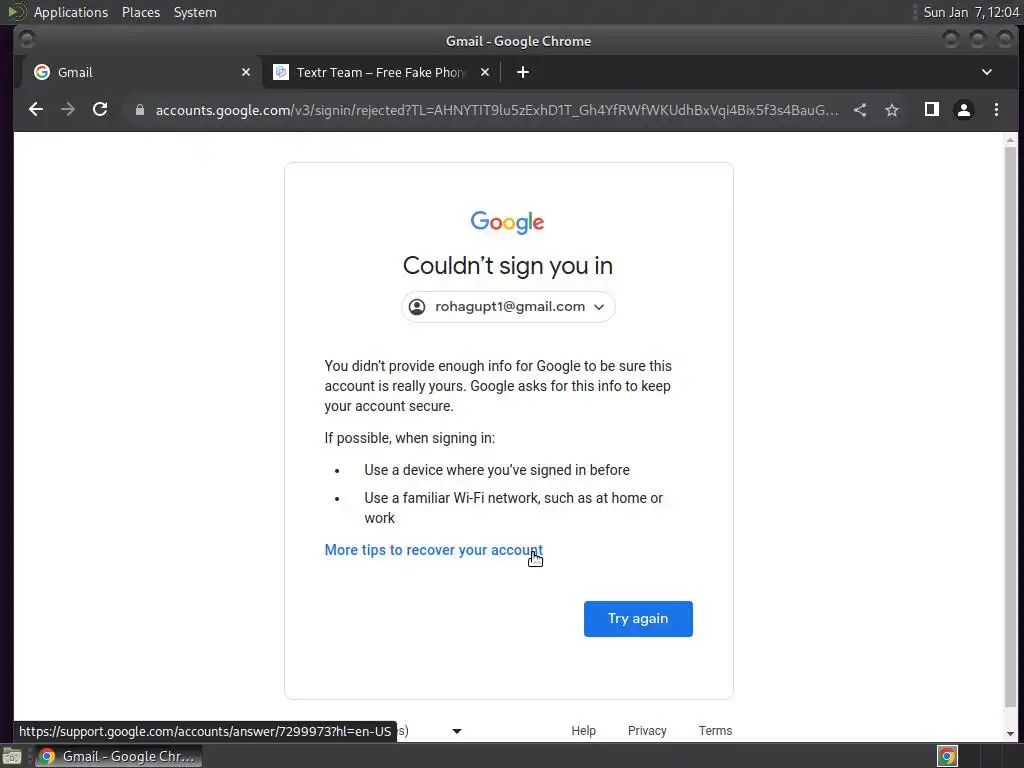Click the address bar URL
The height and width of the screenshot is (768, 1024).
[x=496, y=110]
